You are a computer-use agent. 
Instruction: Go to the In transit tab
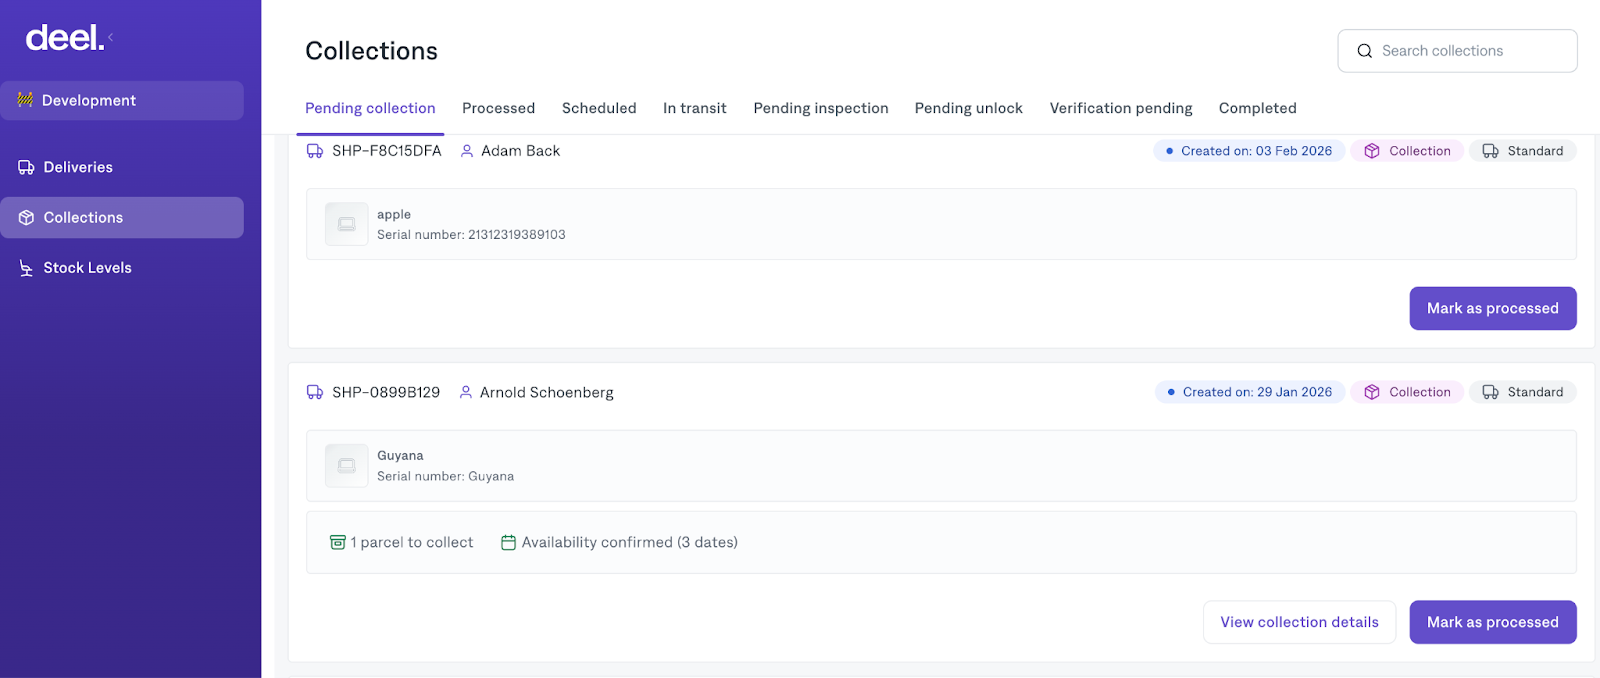[x=694, y=108]
